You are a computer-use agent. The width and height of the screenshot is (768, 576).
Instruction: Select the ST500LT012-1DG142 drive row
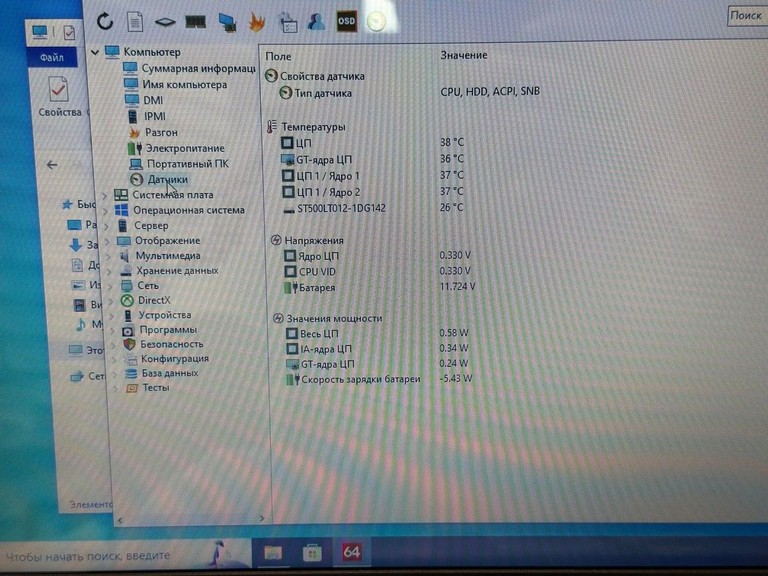[373, 208]
